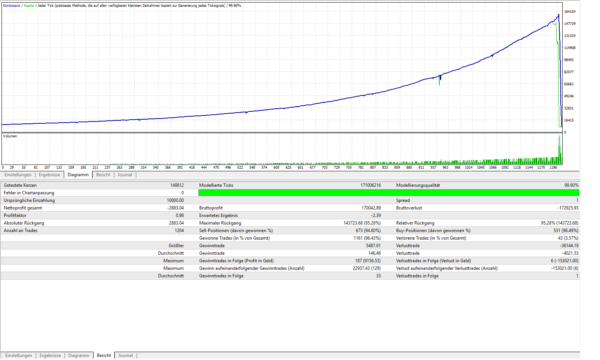Click the 171006216 modelled ticks value
This screenshot has height=360, width=600.
click(370, 185)
